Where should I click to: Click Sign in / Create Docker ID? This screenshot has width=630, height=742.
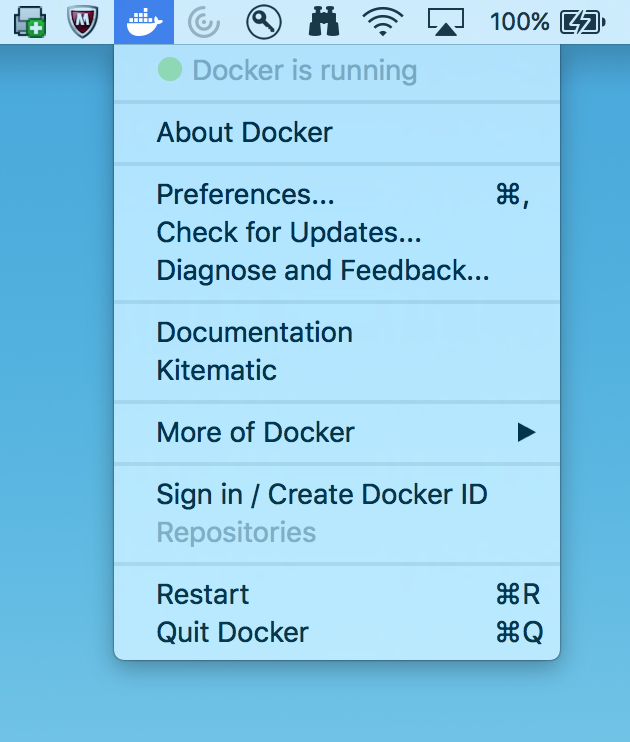tap(322, 494)
